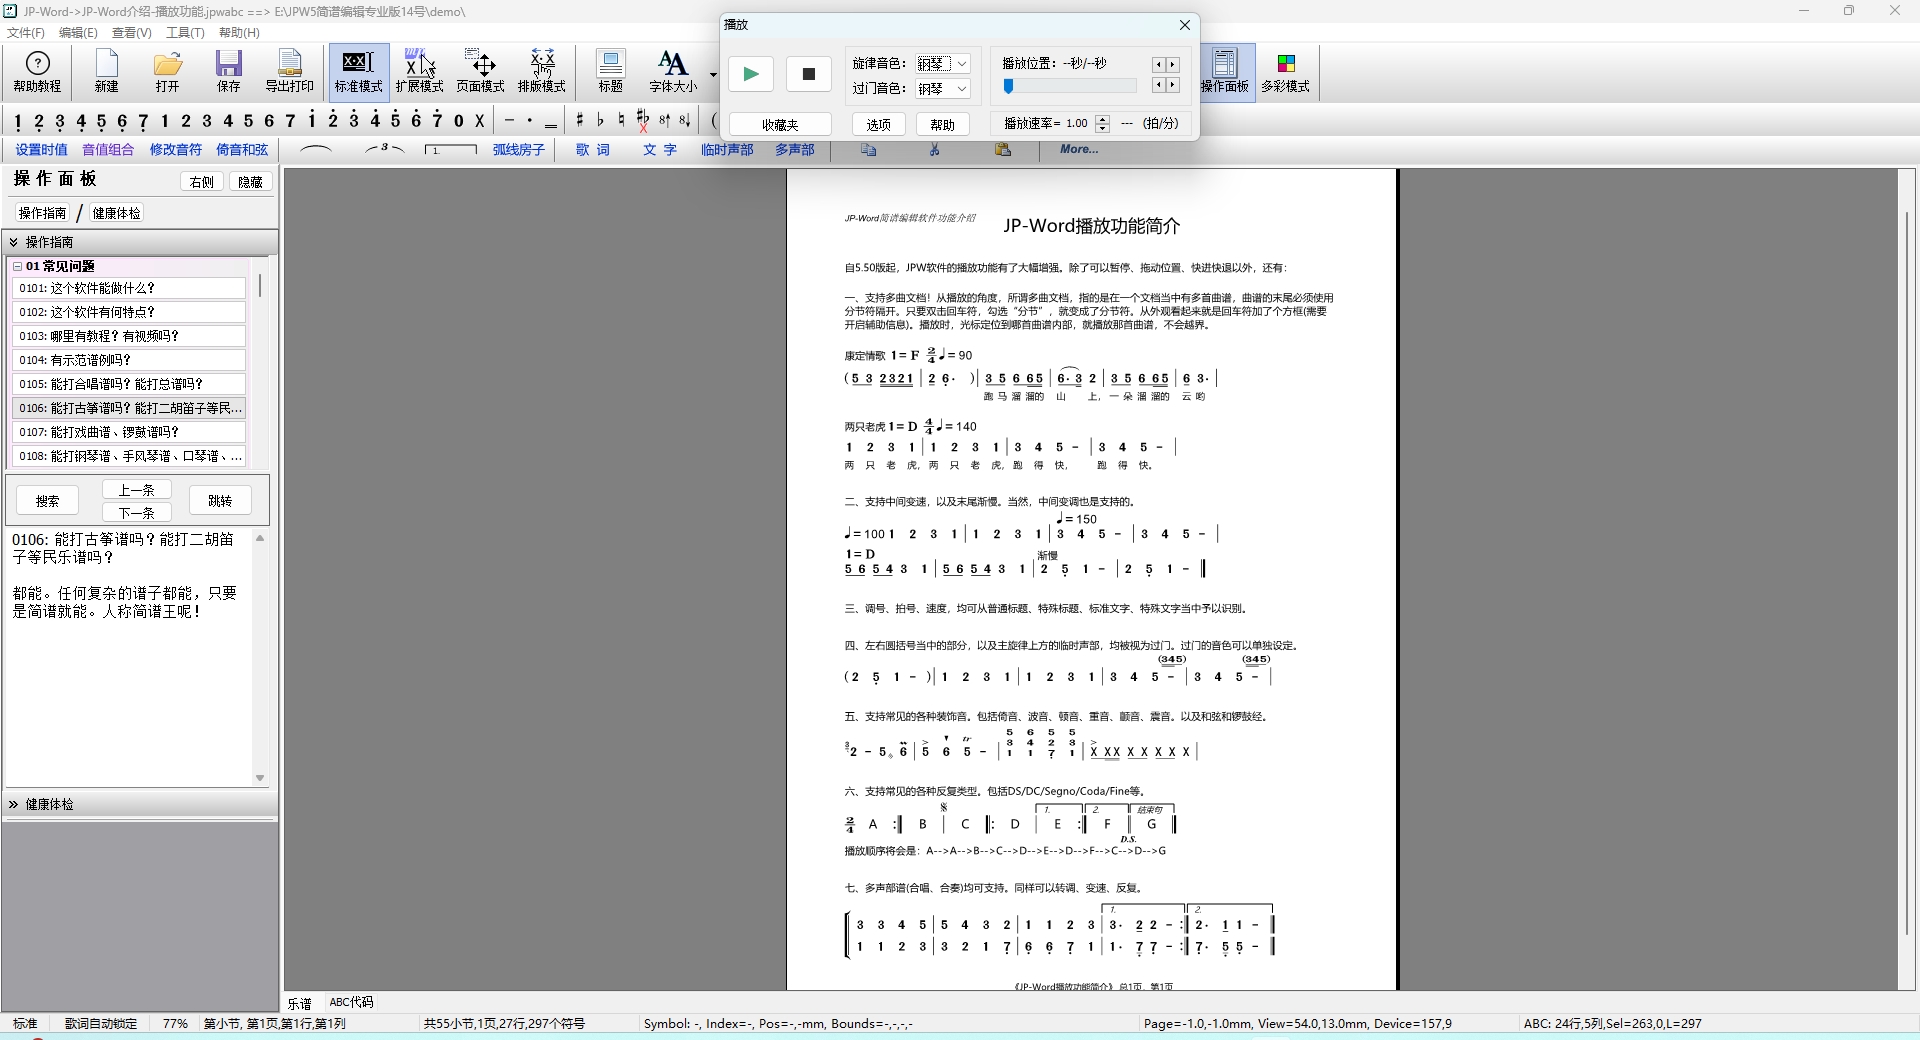The width and height of the screenshot is (1920, 1040).
Task: Click the 歌词 lyrics link
Action: point(593,150)
